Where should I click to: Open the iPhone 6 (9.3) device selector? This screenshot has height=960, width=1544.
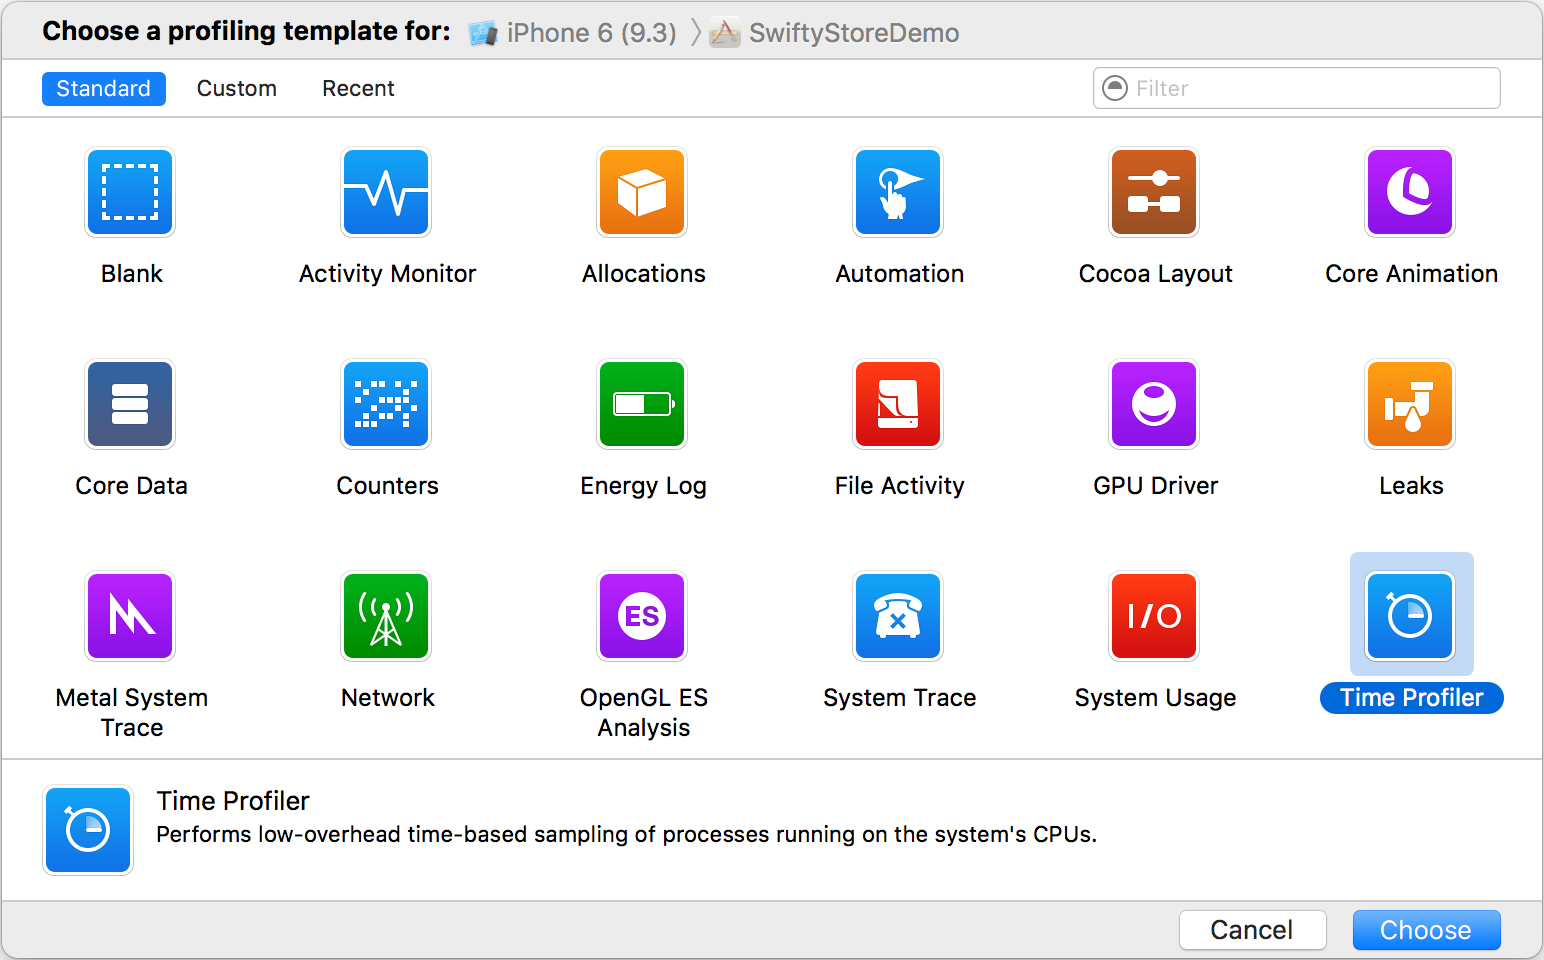[574, 33]
